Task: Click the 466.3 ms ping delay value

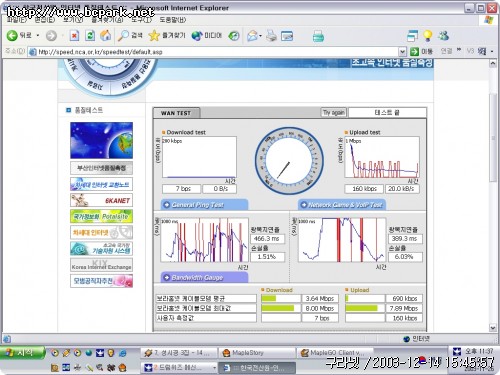Action: pos(267,239)
